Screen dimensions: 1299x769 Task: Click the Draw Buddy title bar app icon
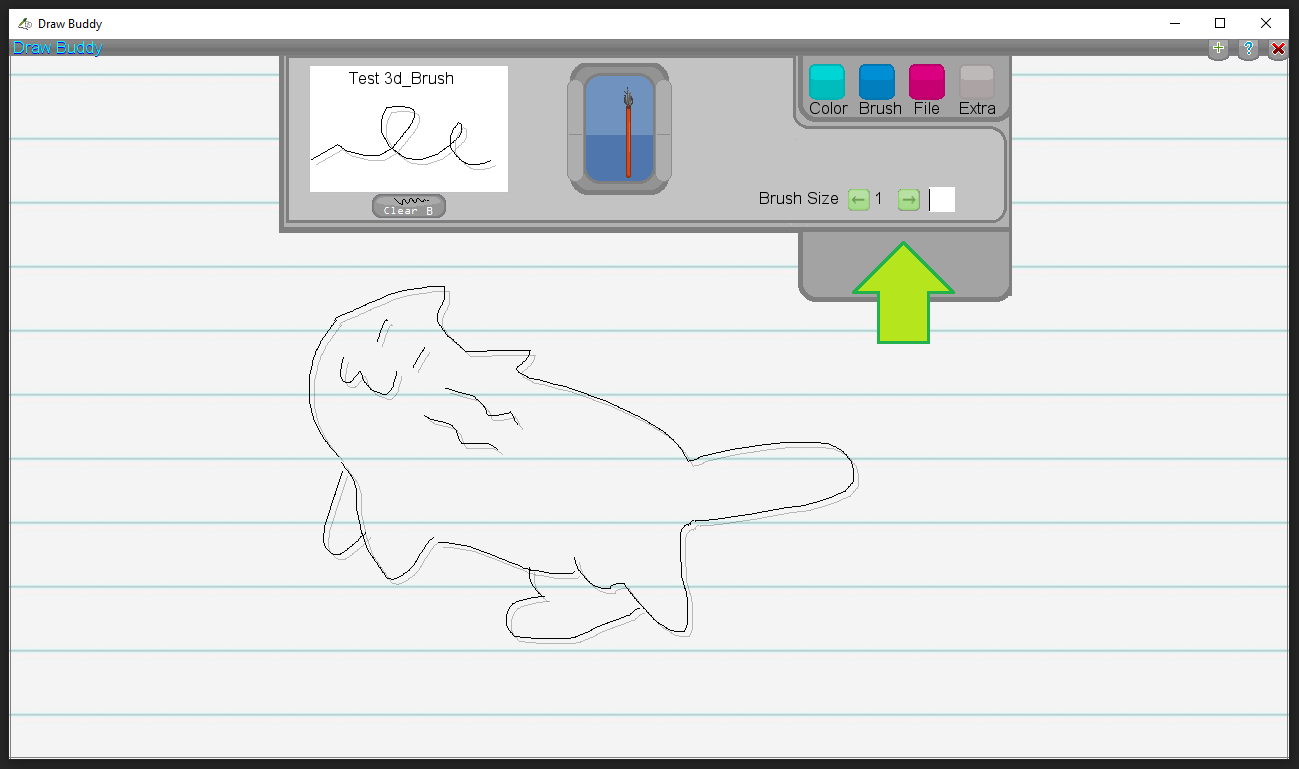tap(25, 23)
